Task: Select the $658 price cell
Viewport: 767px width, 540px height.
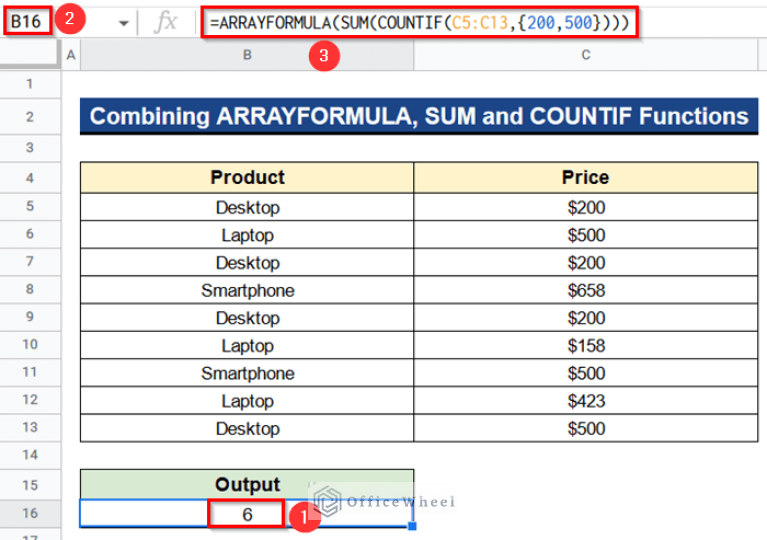Action: (x=586, y=290)
